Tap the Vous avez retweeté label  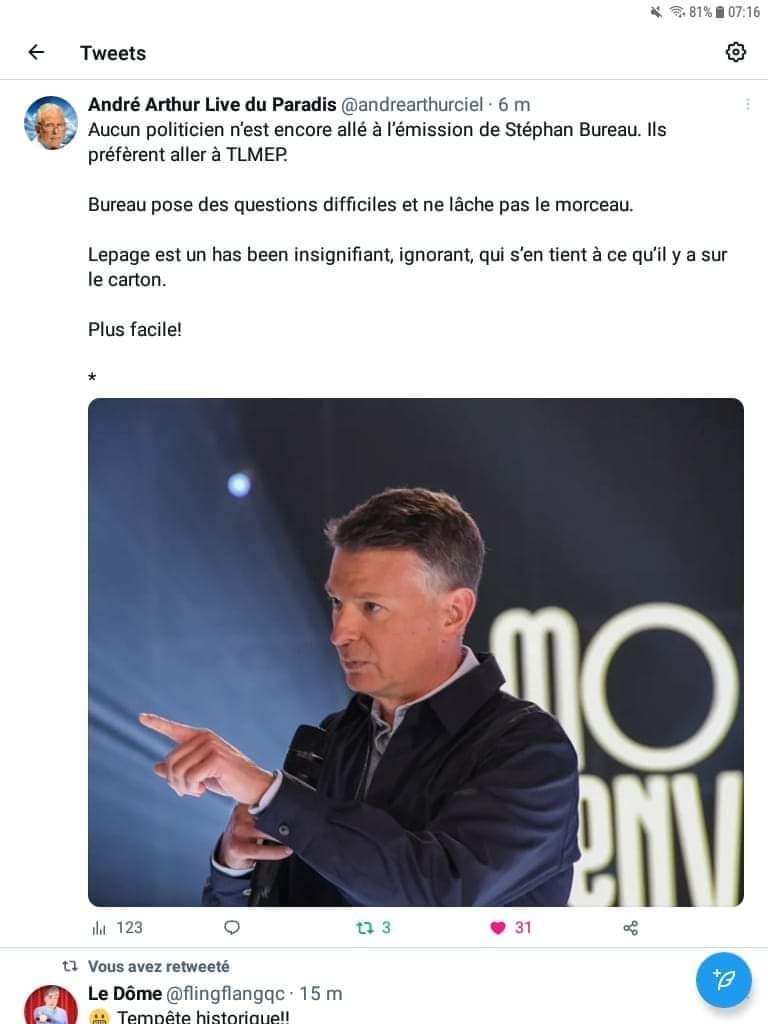coord(159,966)
